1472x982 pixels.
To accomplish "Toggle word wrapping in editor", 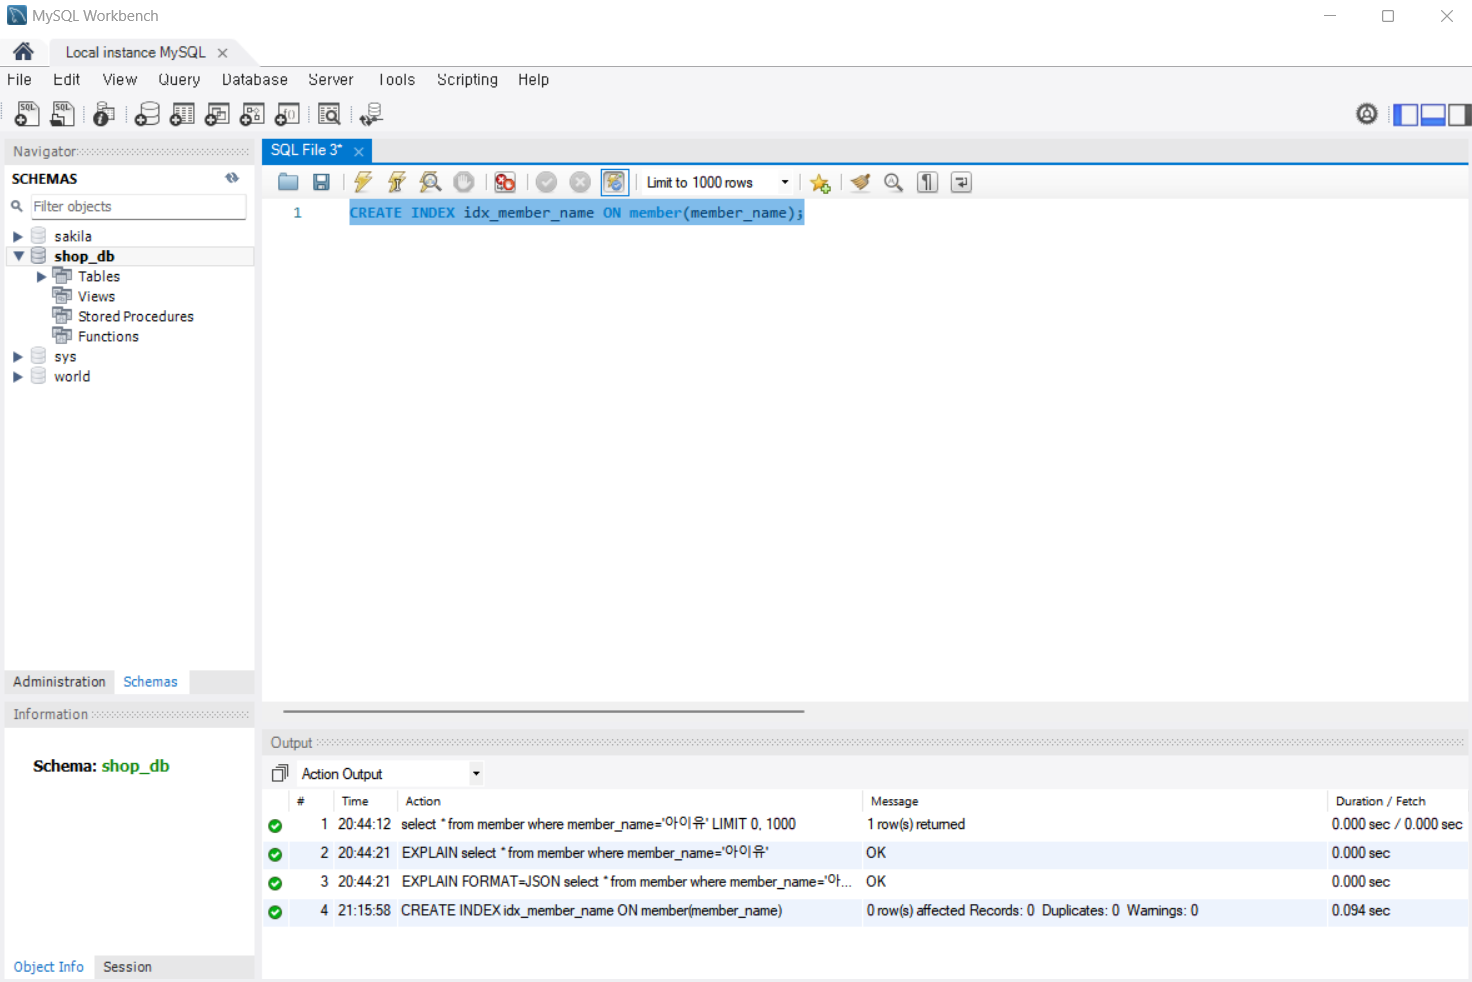I will [x=961, y=182].
